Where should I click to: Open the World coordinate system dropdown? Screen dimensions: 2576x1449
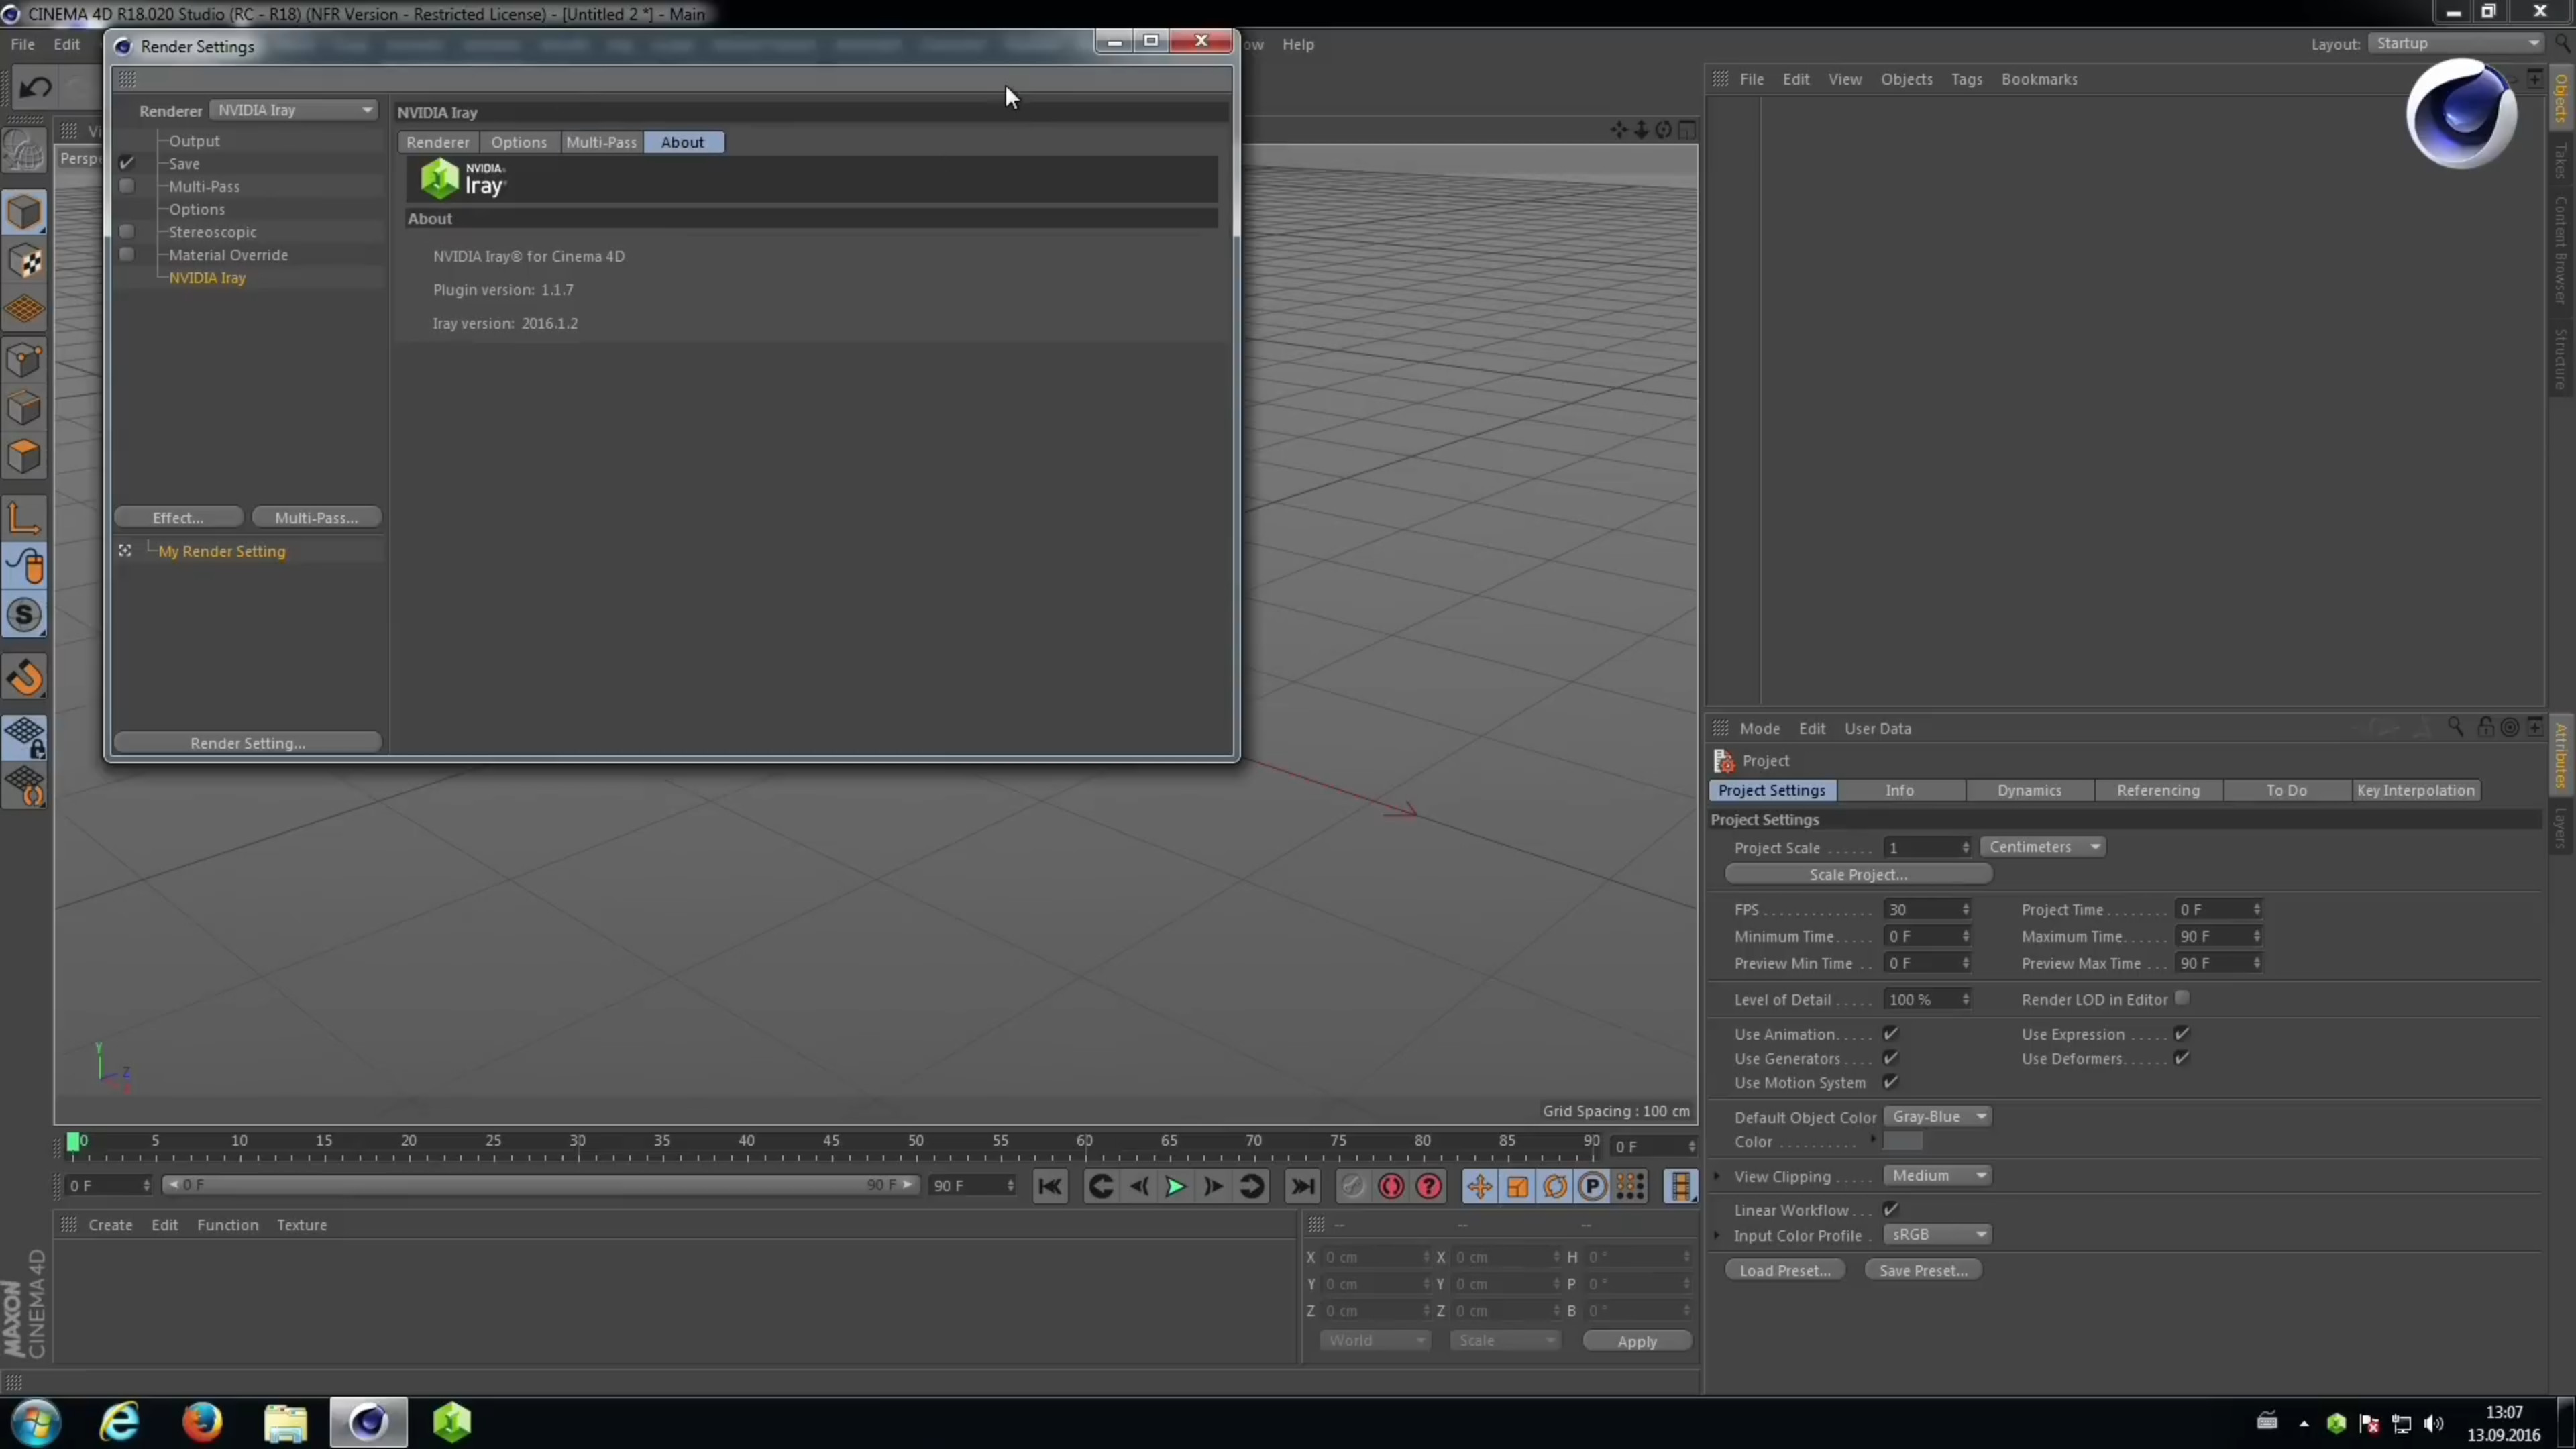(x=1375, y=1340)
